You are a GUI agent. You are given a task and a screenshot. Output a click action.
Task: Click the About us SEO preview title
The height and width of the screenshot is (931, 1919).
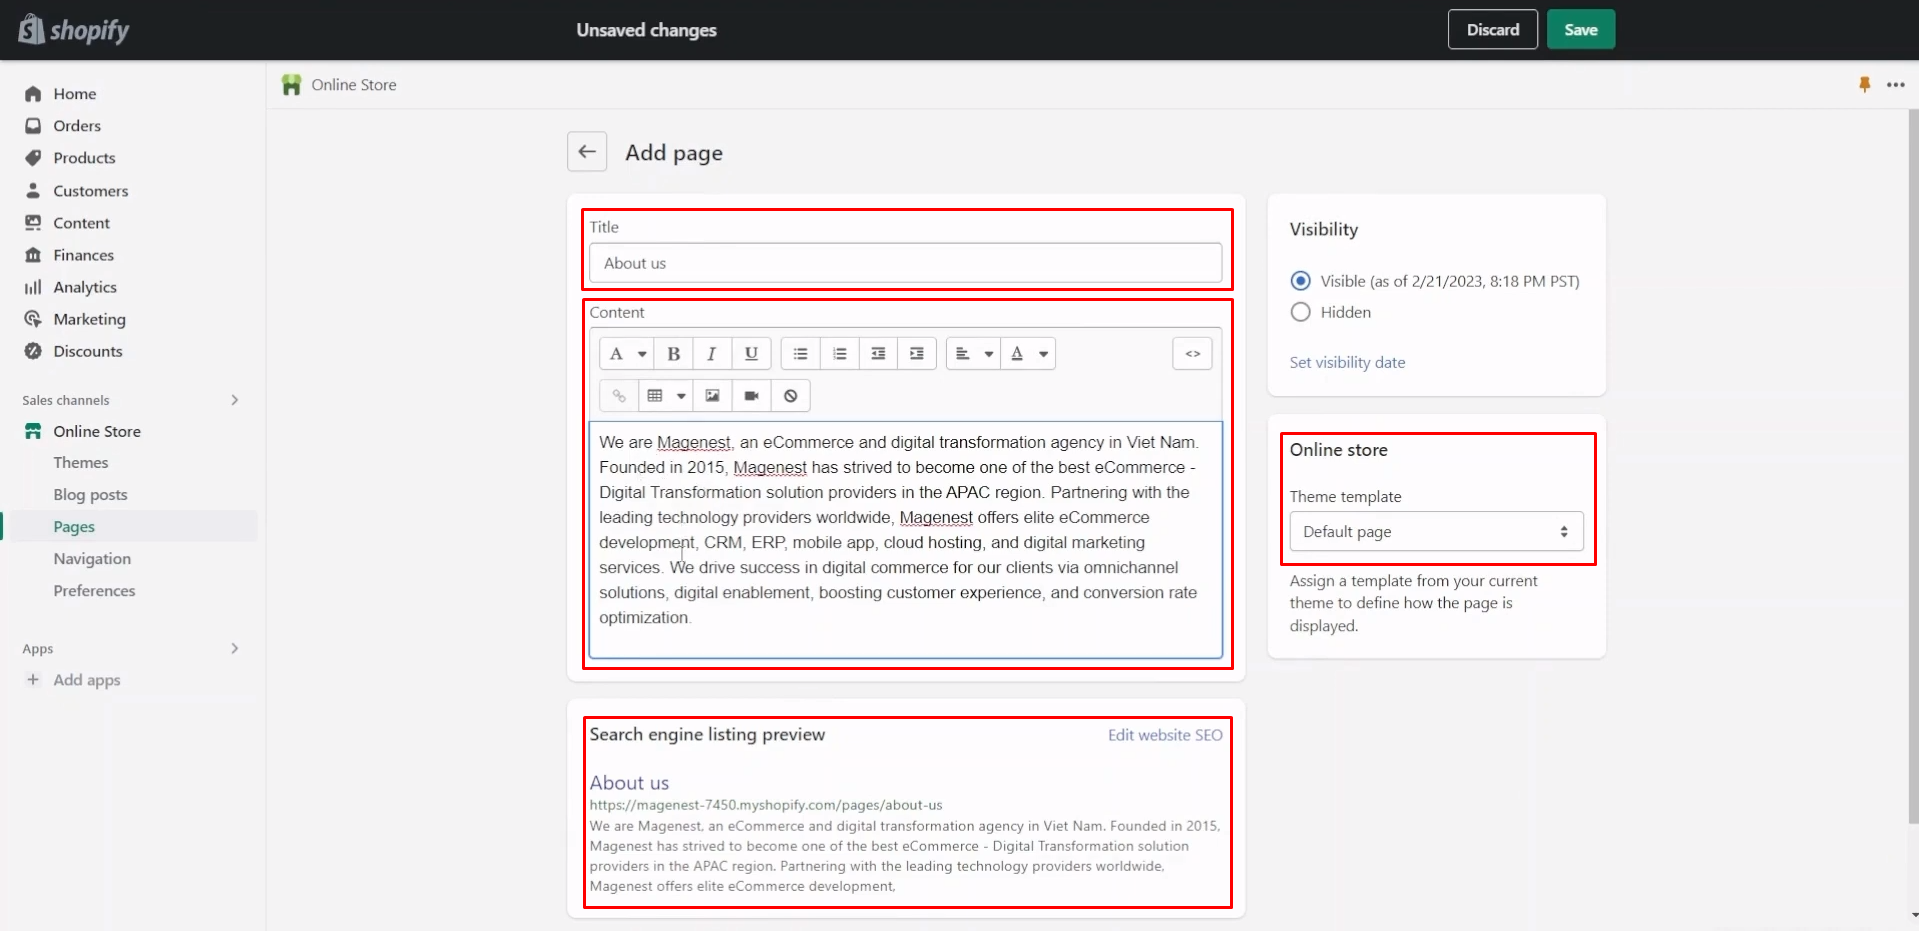coord(629,783)
